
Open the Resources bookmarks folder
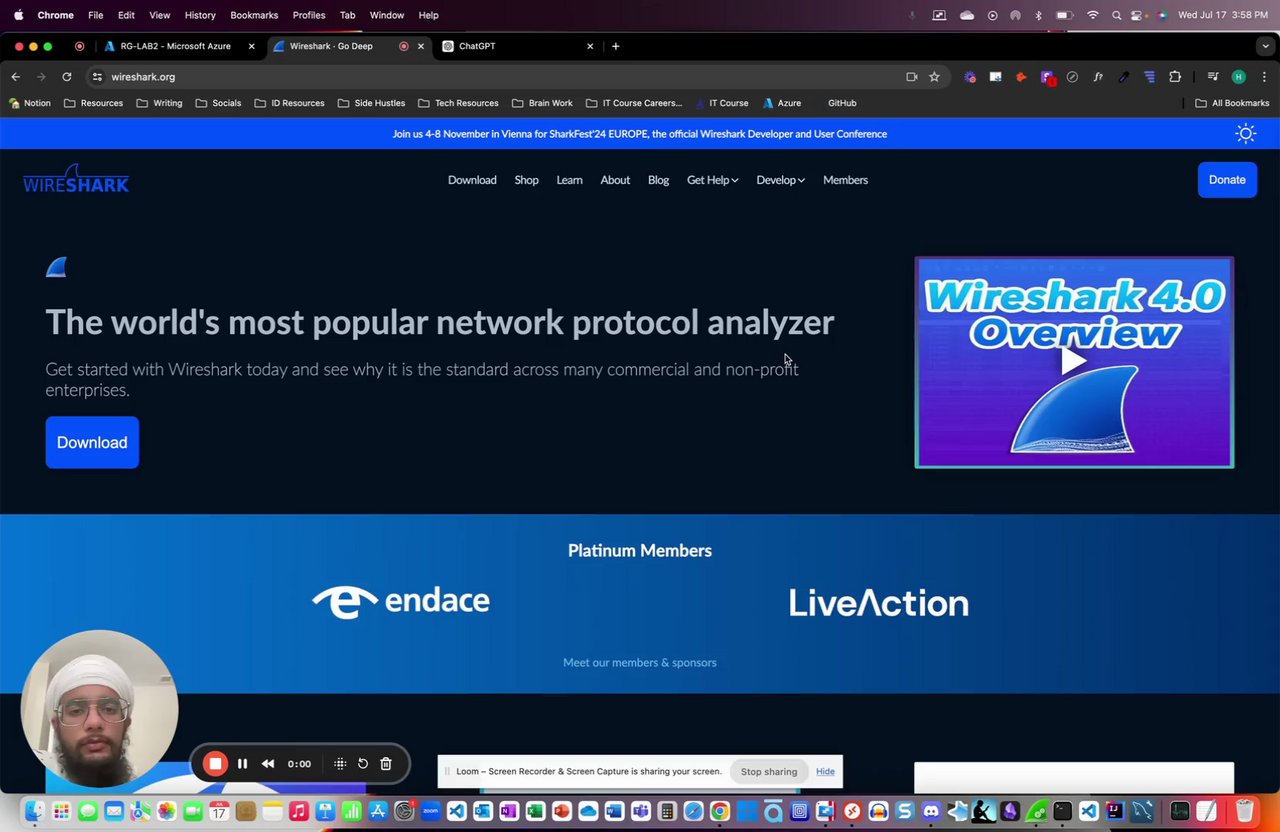[93, 103]
